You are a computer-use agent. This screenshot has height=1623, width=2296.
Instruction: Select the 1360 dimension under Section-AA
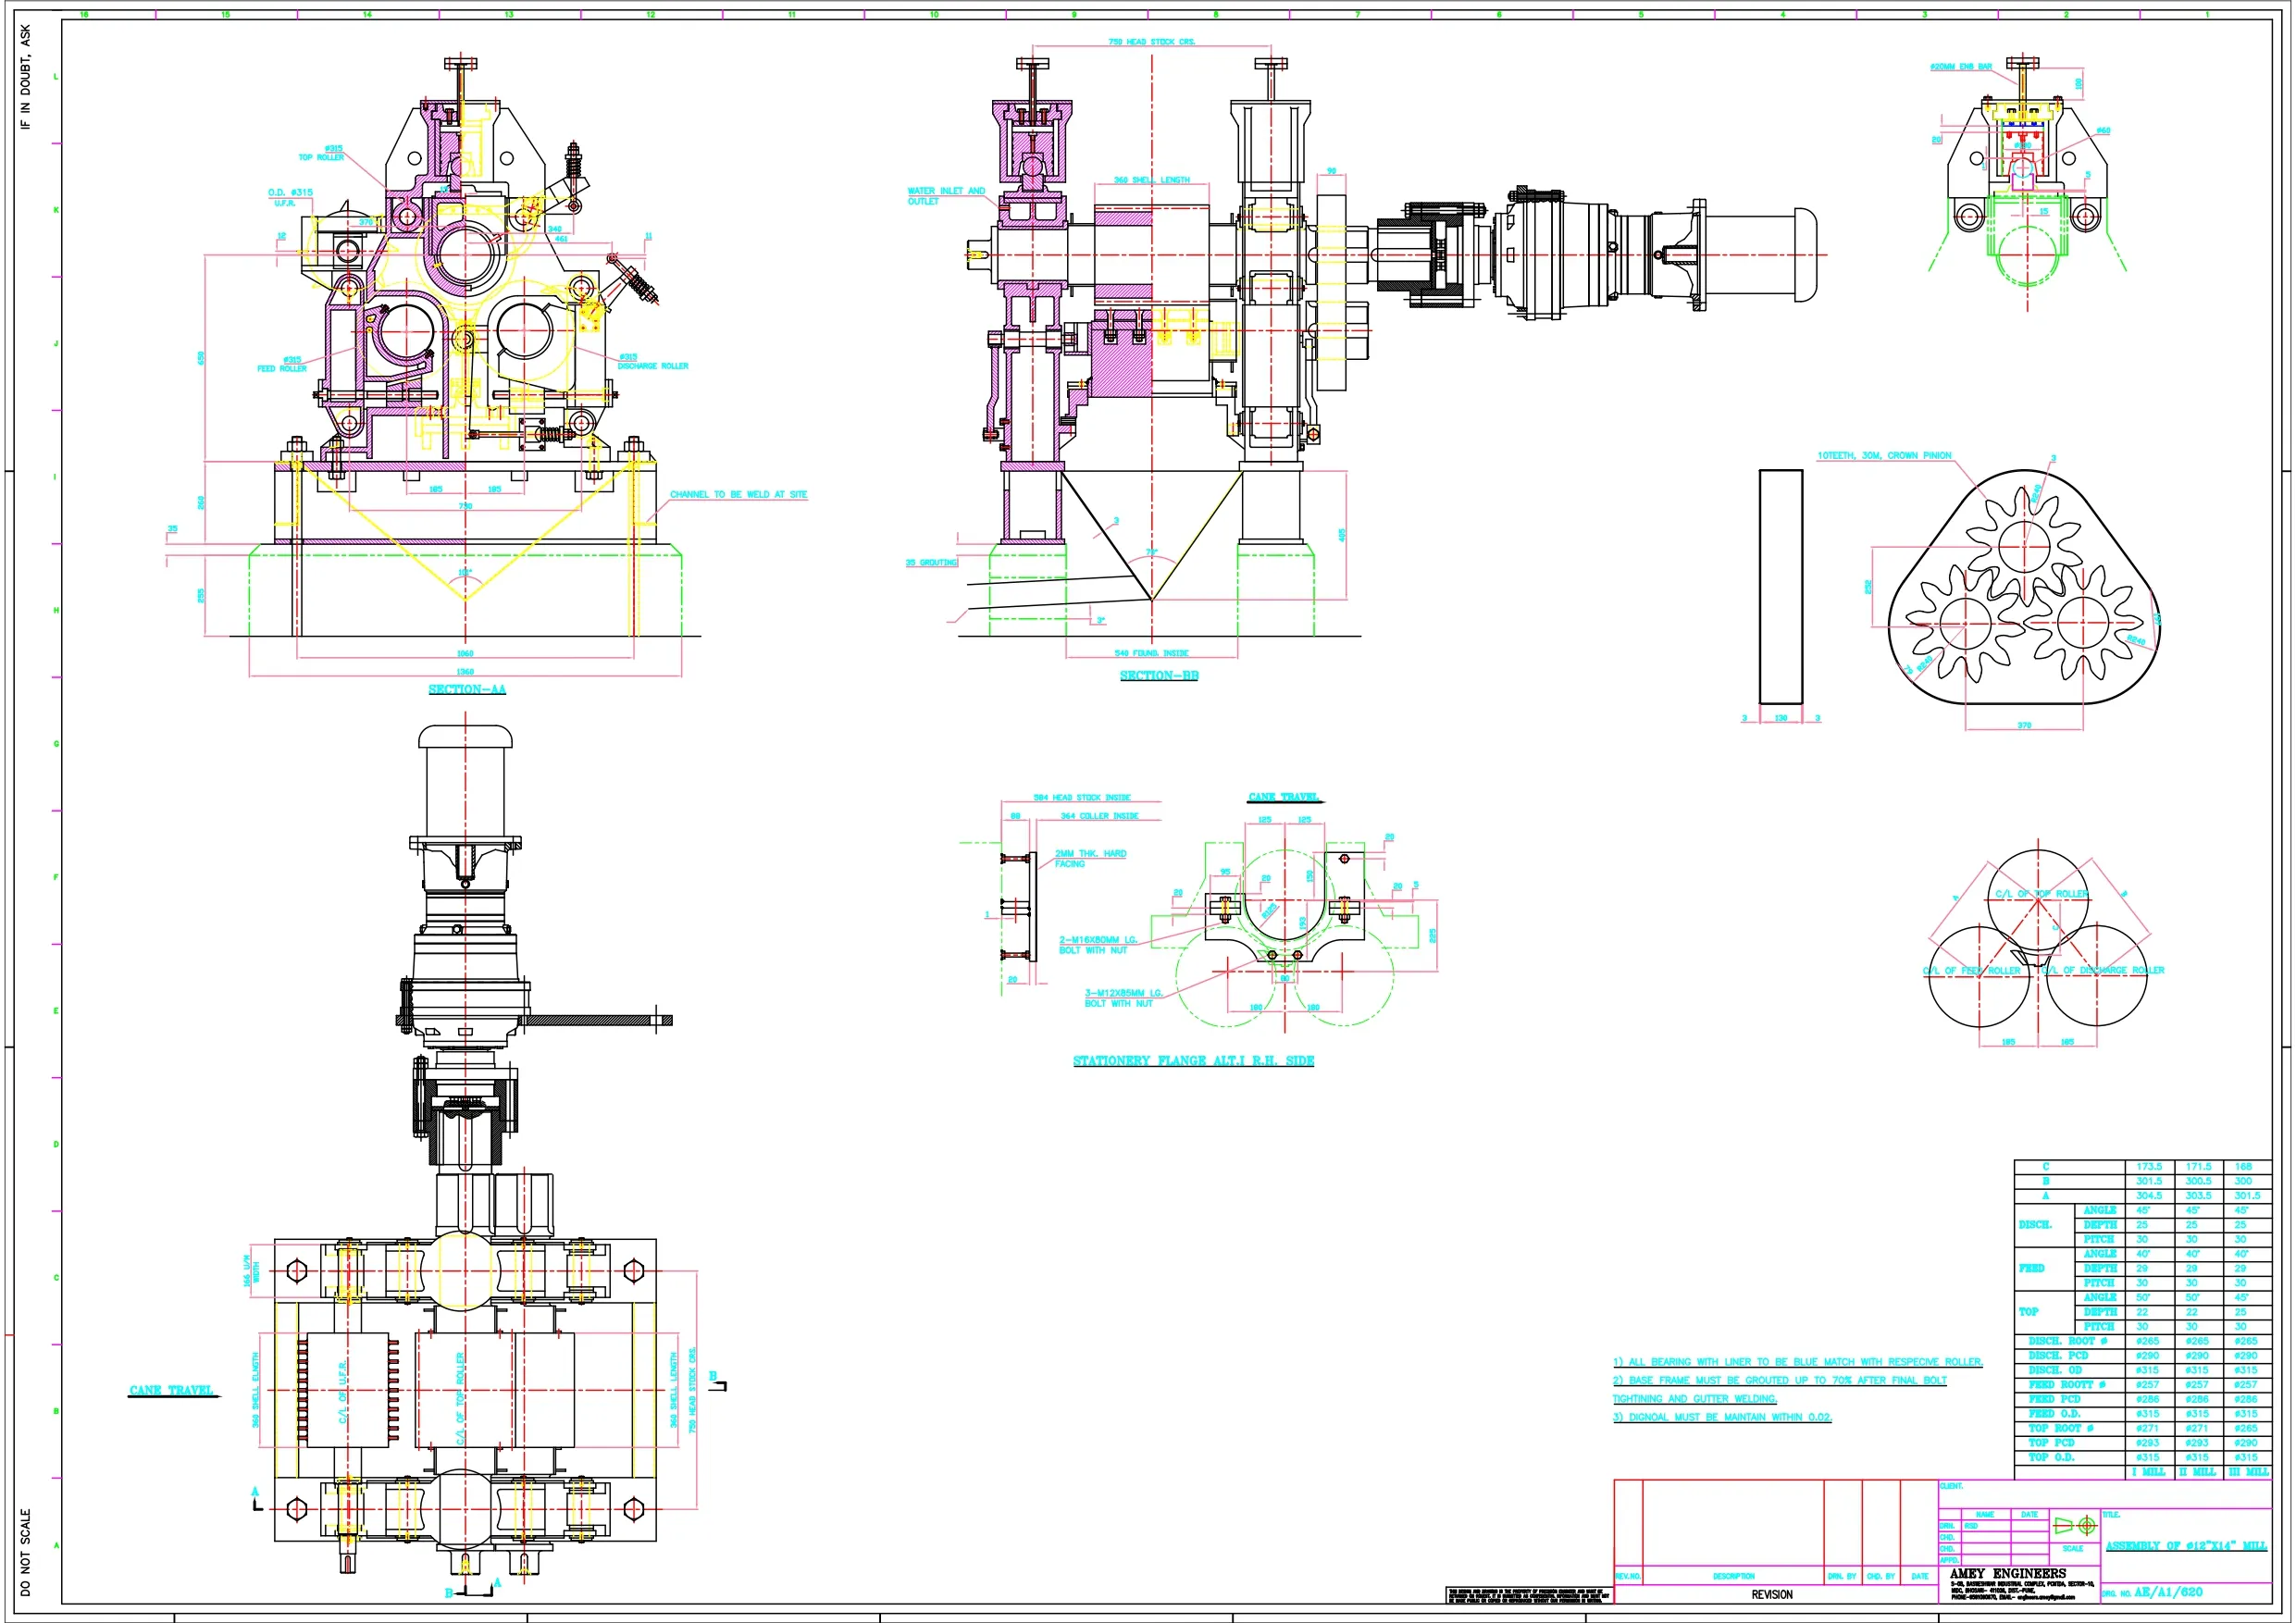coord(465,672)
